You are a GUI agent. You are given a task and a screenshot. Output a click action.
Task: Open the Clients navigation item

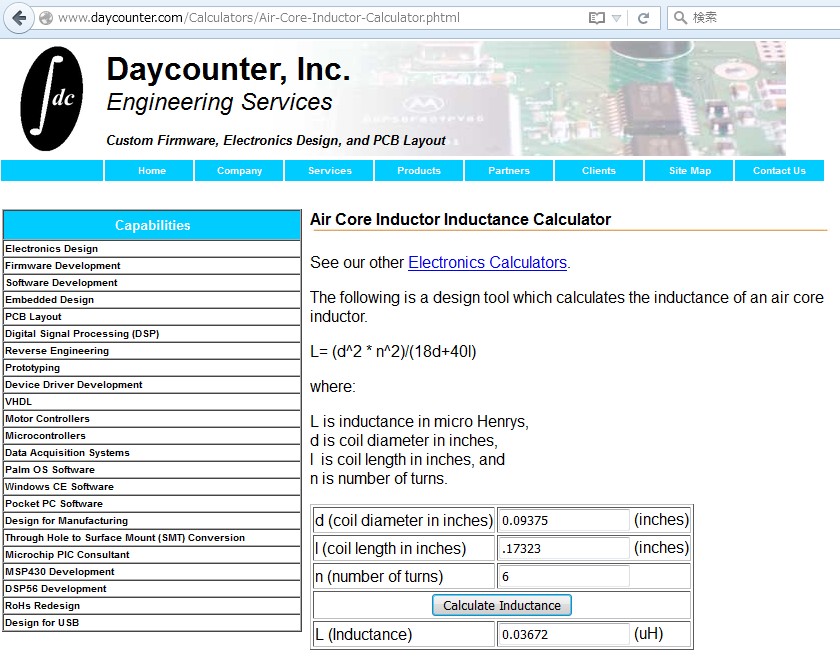(x=599, y=170)
